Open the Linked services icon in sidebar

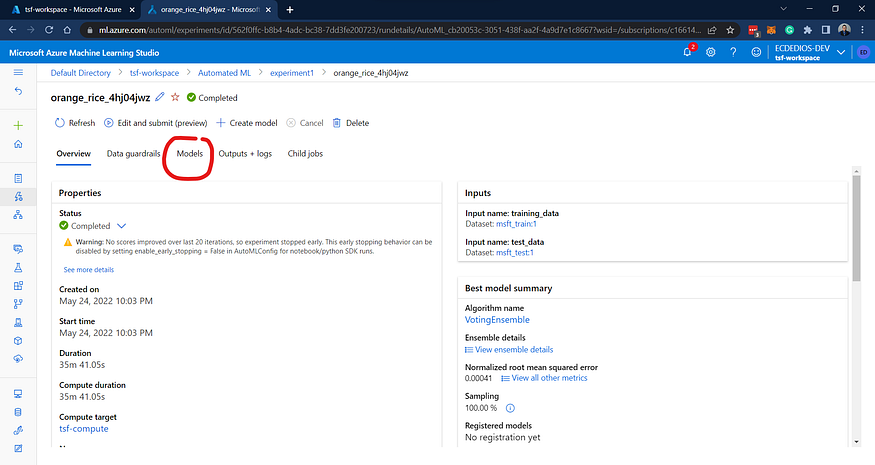click(18, 430)
